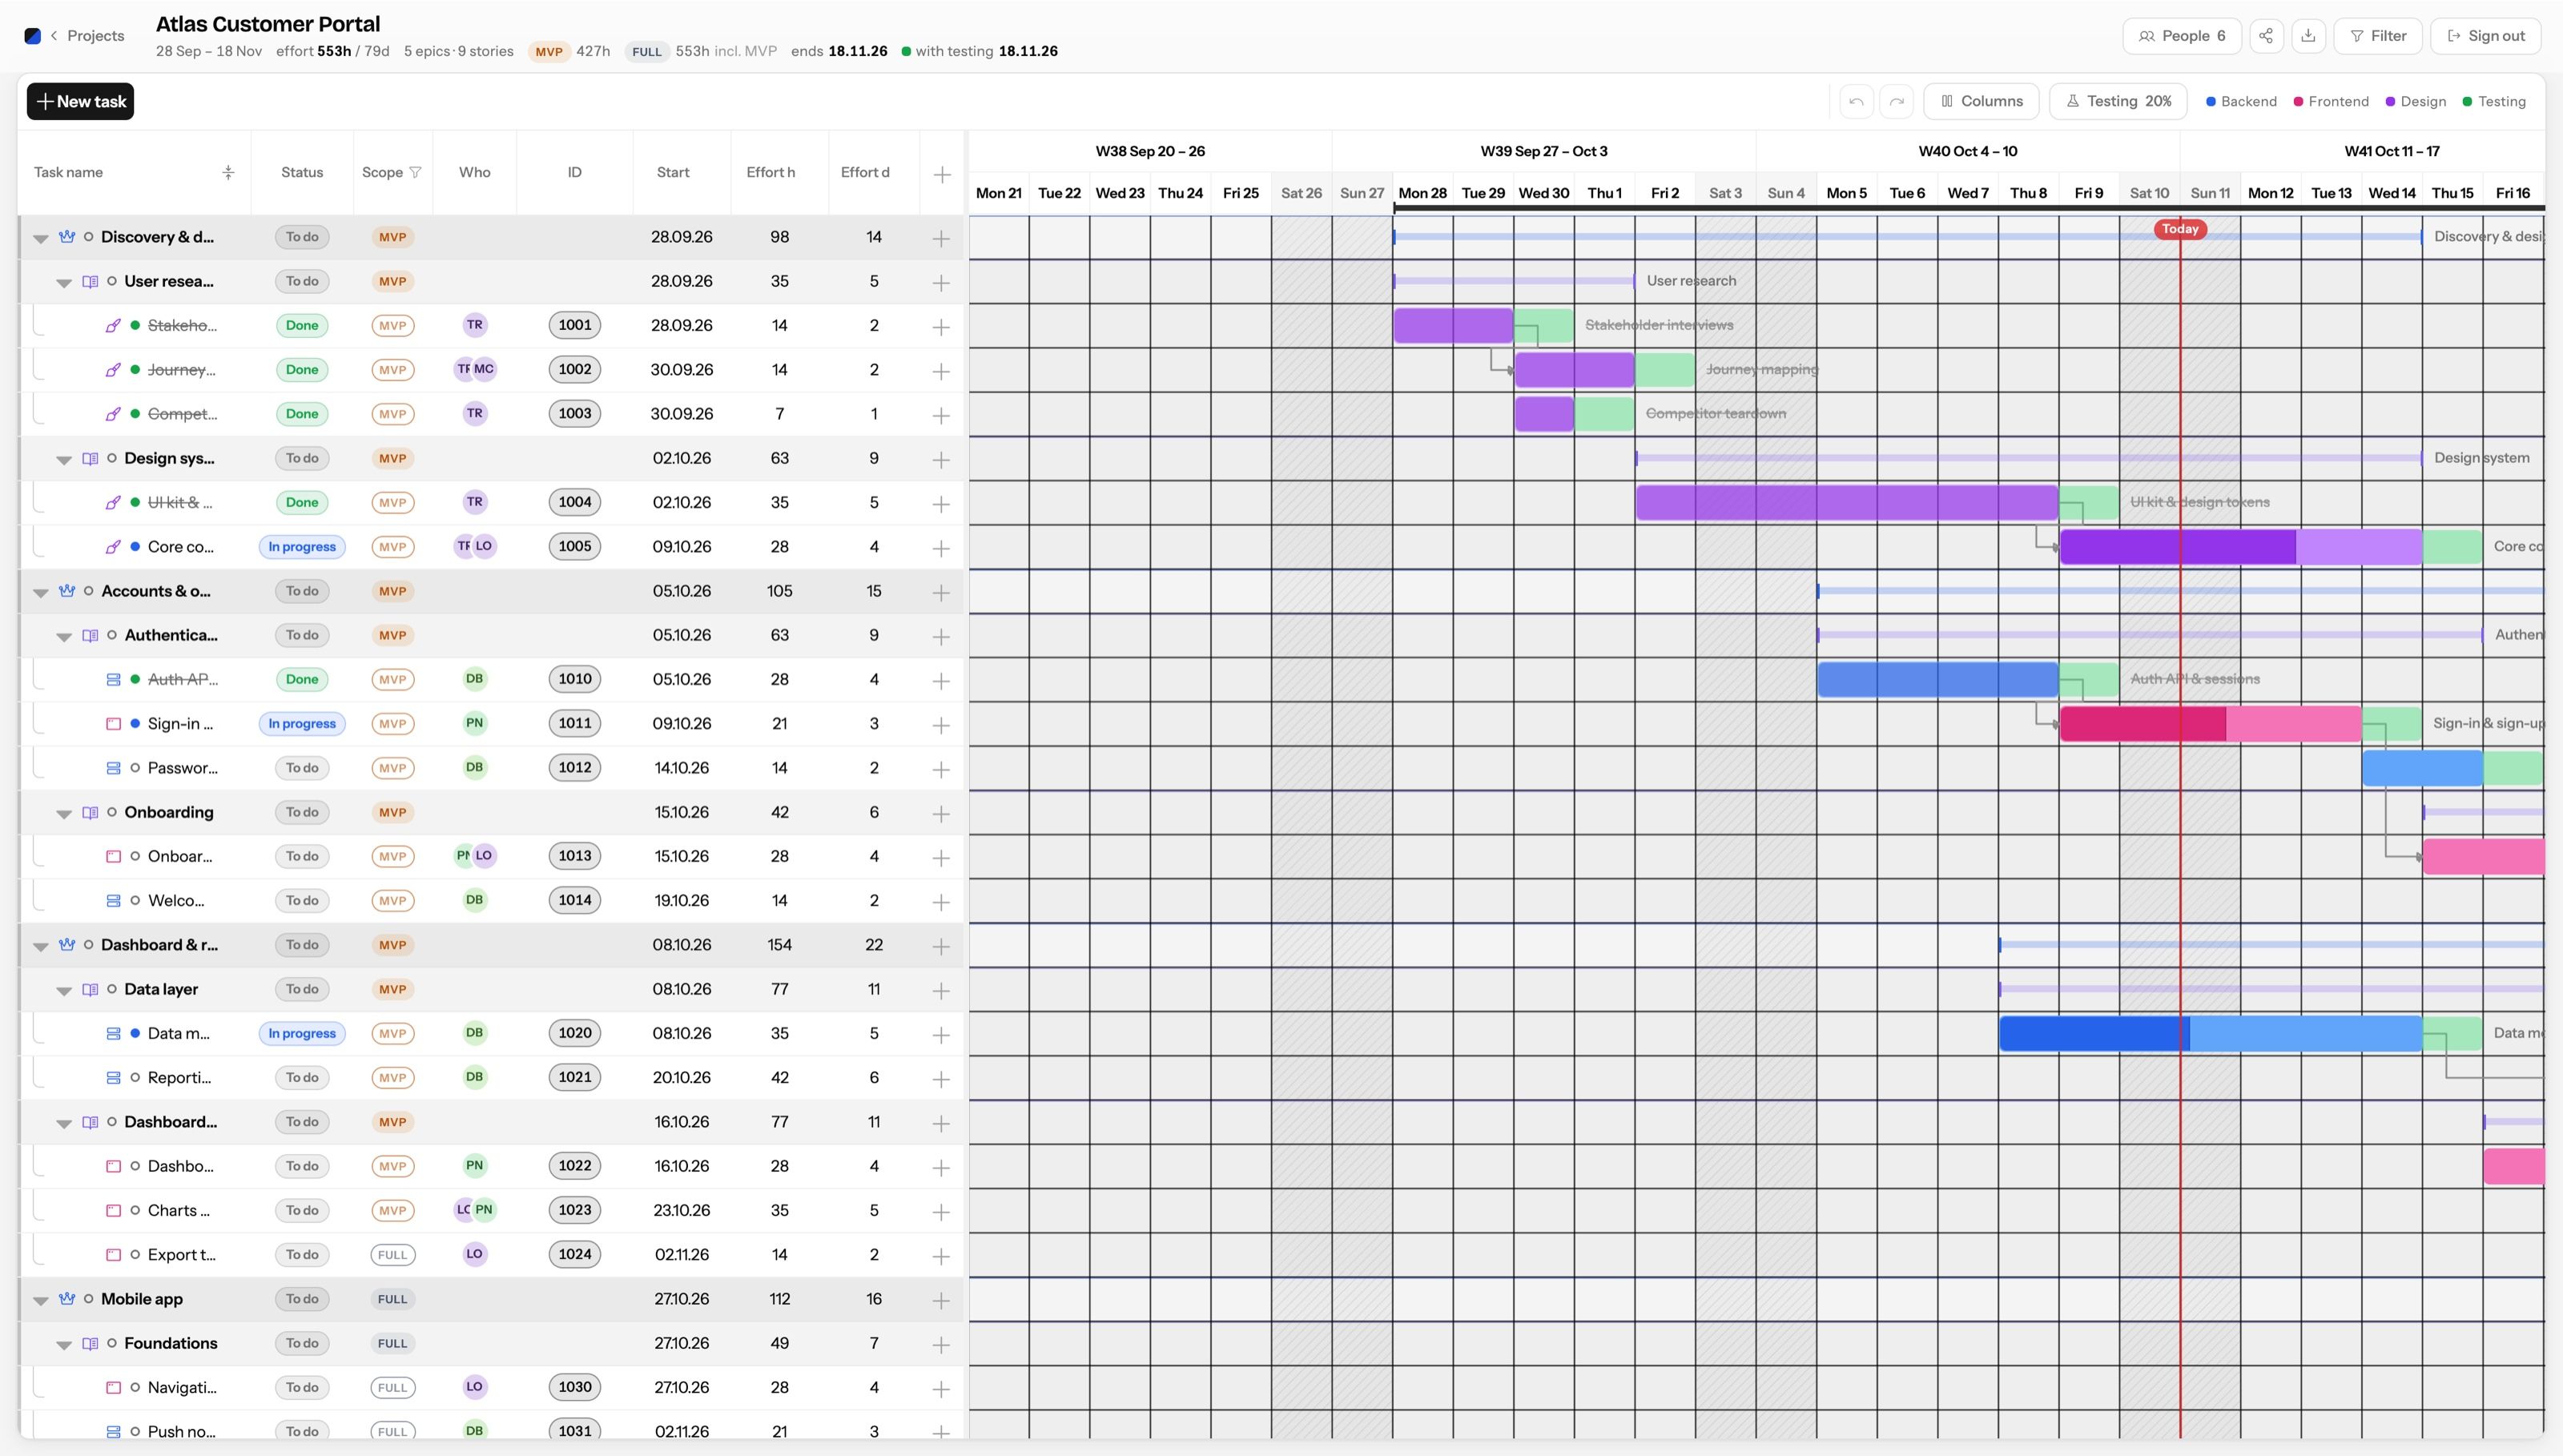Click the epic crown icon for Accounts
The image size is (2563, 1456).
pyautogui.click(x=67, y=591)
